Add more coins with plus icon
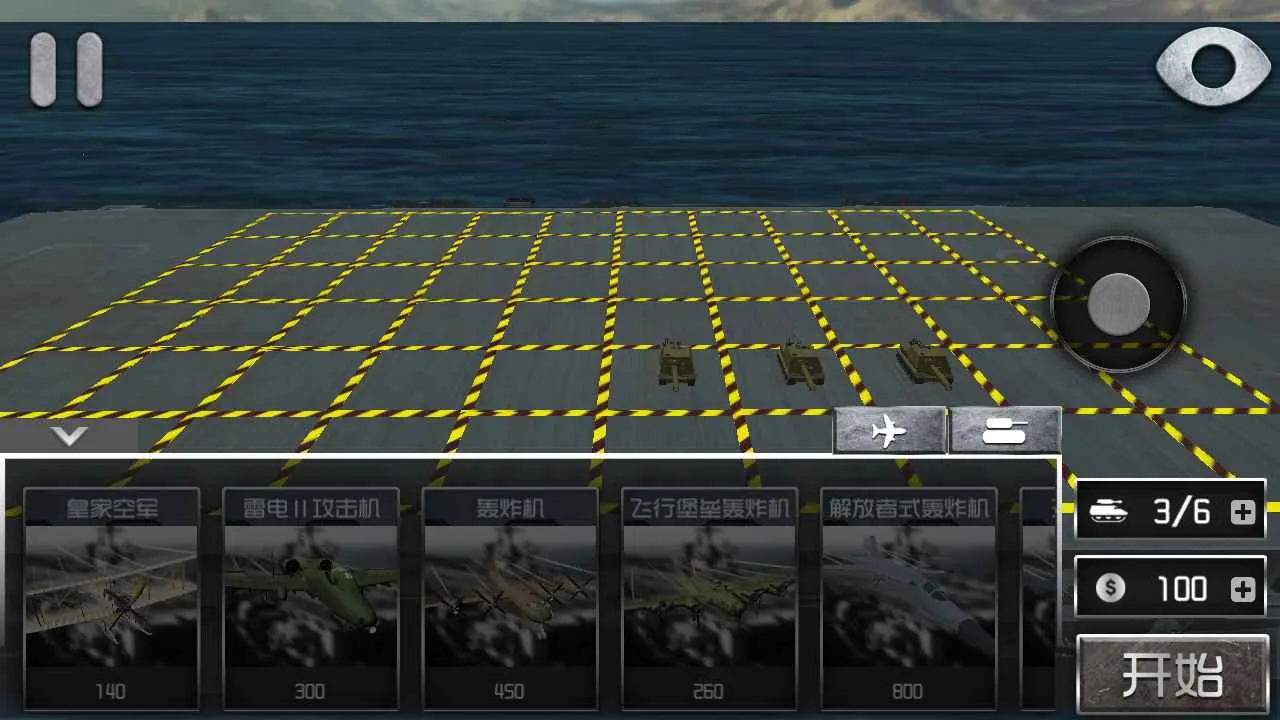This screenshot has width=1280, height=720. (1242, 589)
